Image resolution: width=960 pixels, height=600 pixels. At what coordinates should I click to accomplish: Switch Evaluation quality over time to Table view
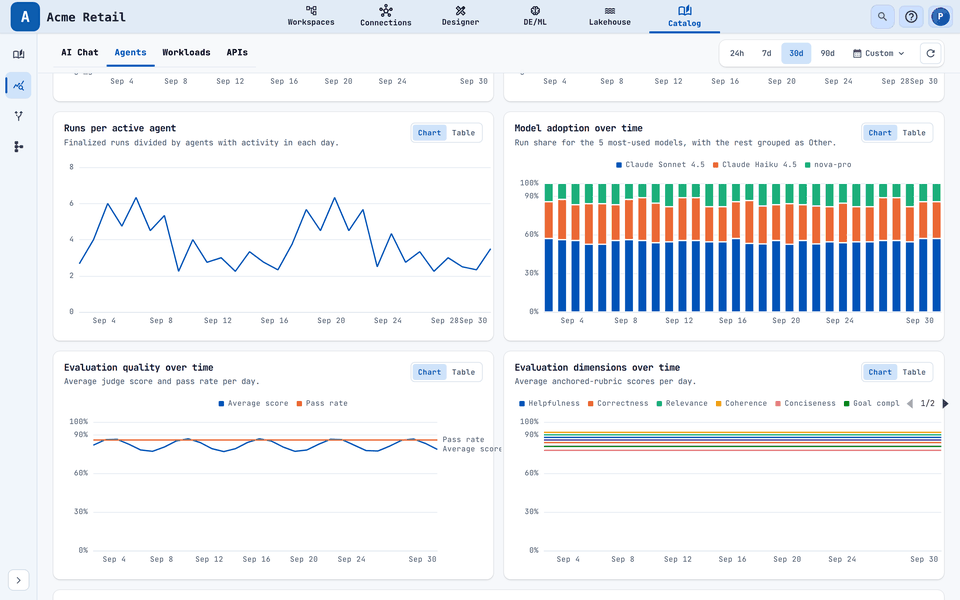tap(463, 372)
